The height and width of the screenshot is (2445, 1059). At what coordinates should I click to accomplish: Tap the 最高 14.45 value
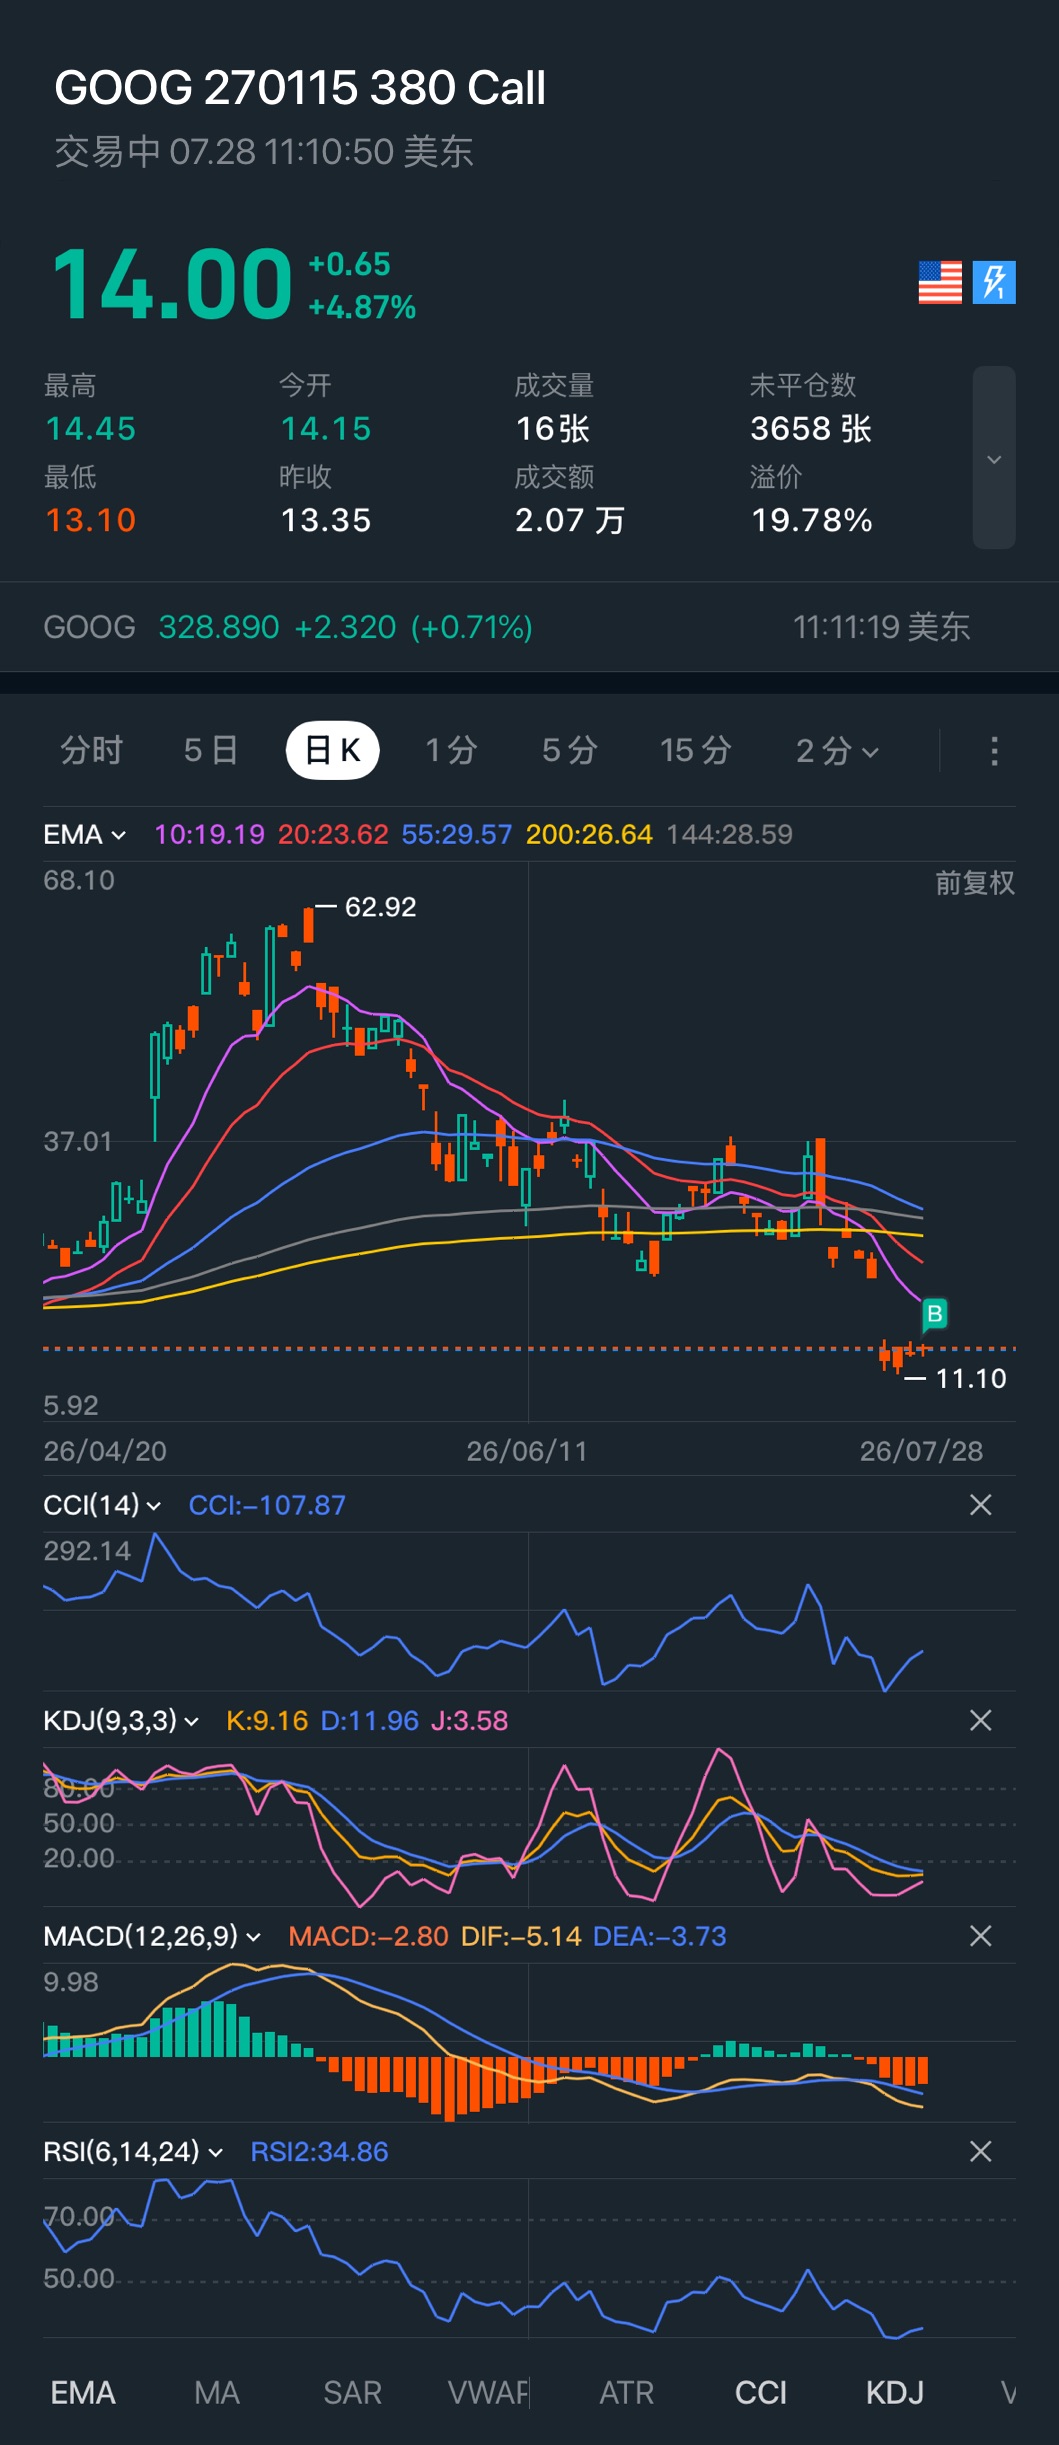point(90,429)
